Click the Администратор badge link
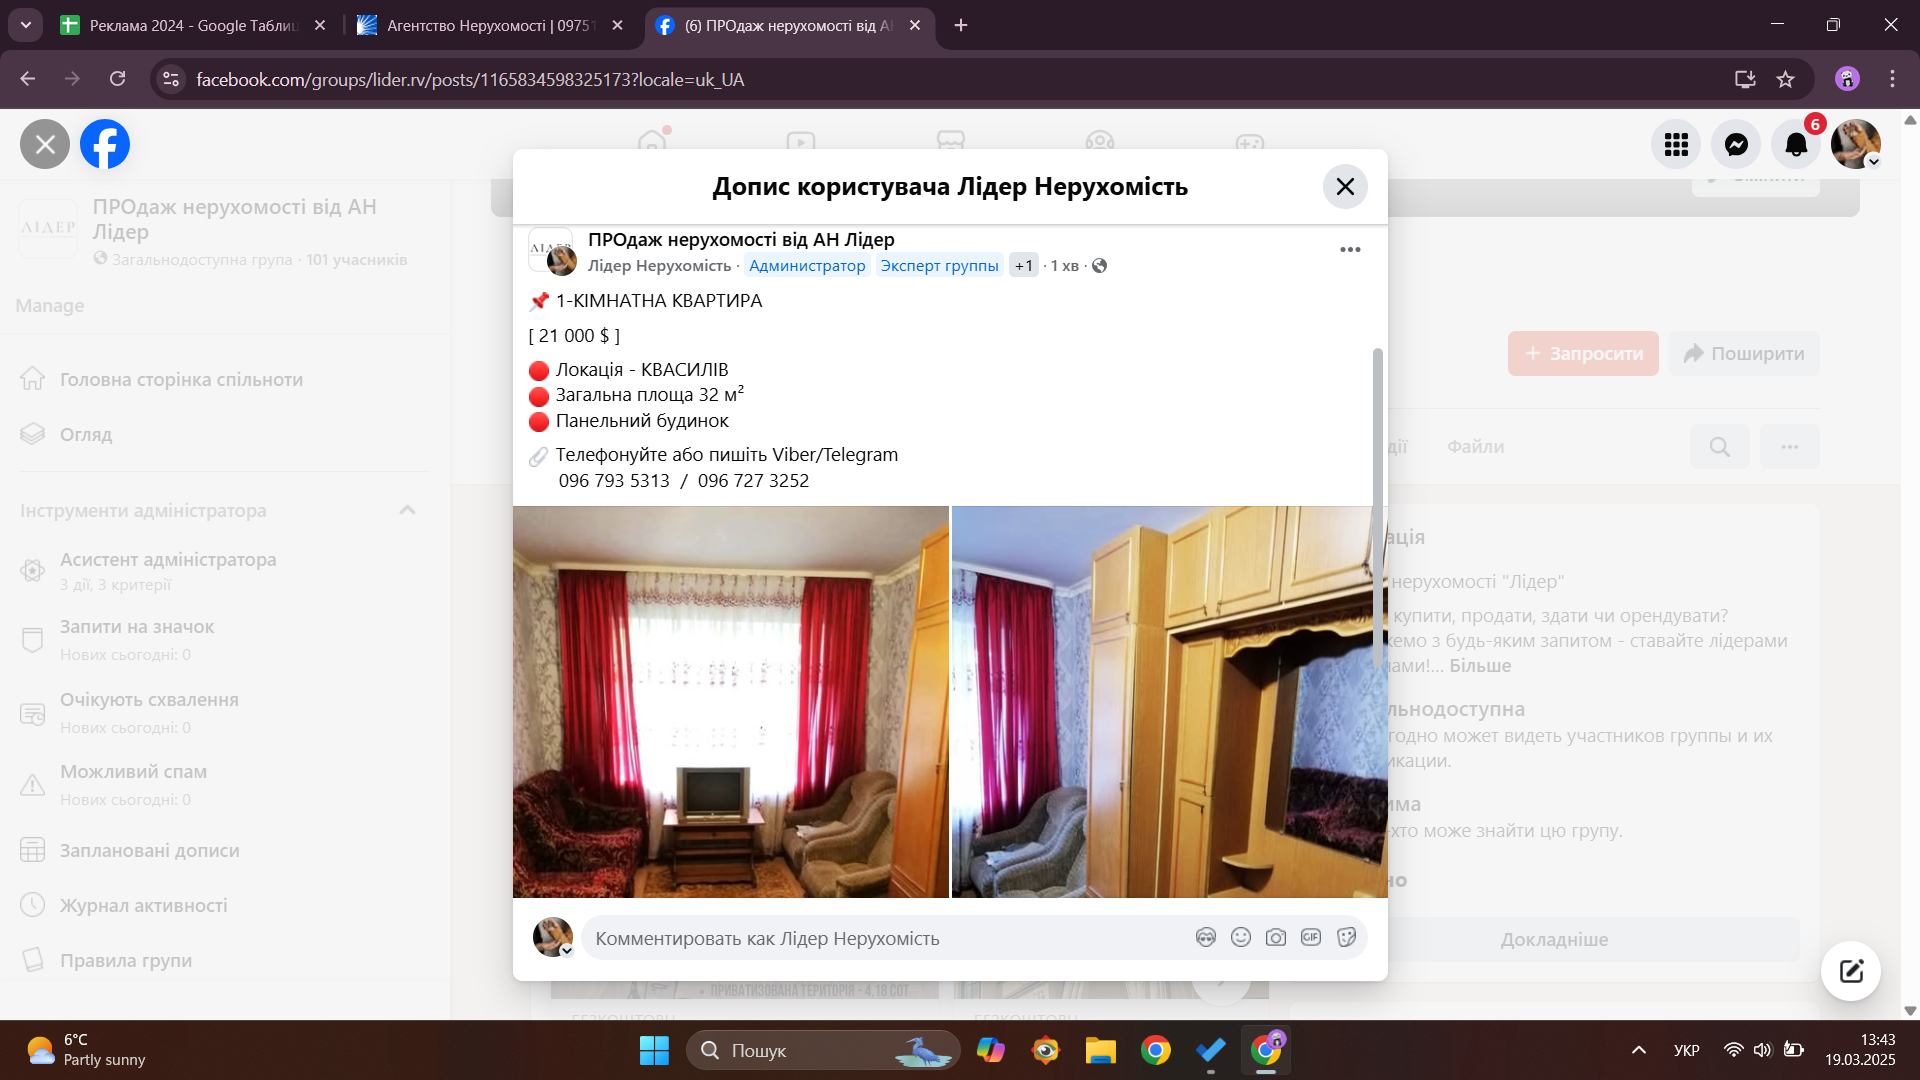This screenshot has width=1920, height=1080. pyautogui.click(x=806, y=266)
